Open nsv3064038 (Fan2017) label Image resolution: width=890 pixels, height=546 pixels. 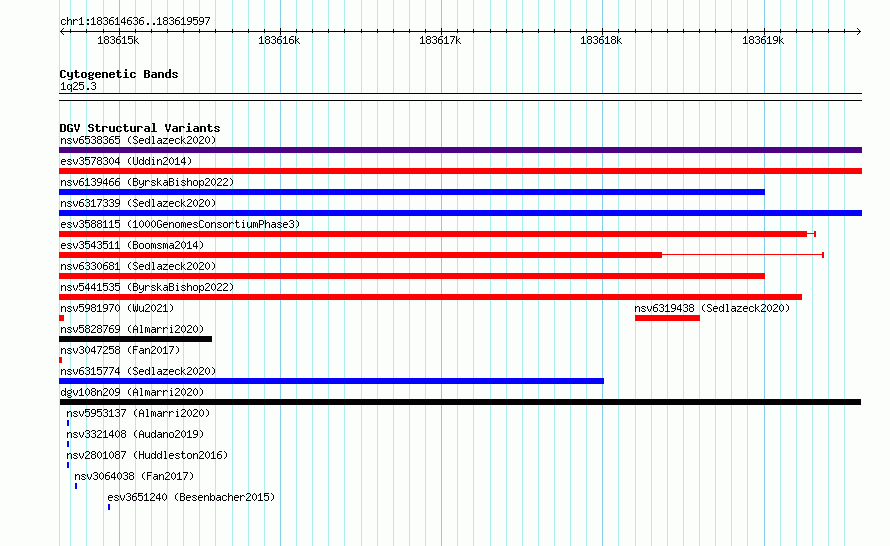point(134,476)
